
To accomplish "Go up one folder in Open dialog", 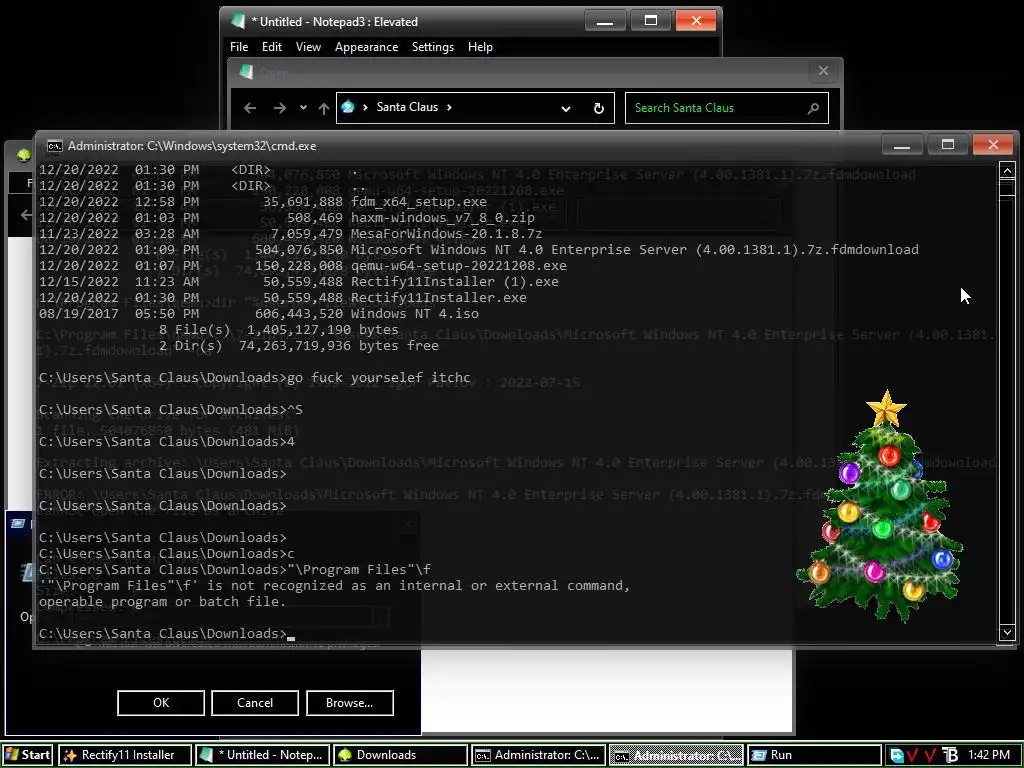I will tap(324, 108).
